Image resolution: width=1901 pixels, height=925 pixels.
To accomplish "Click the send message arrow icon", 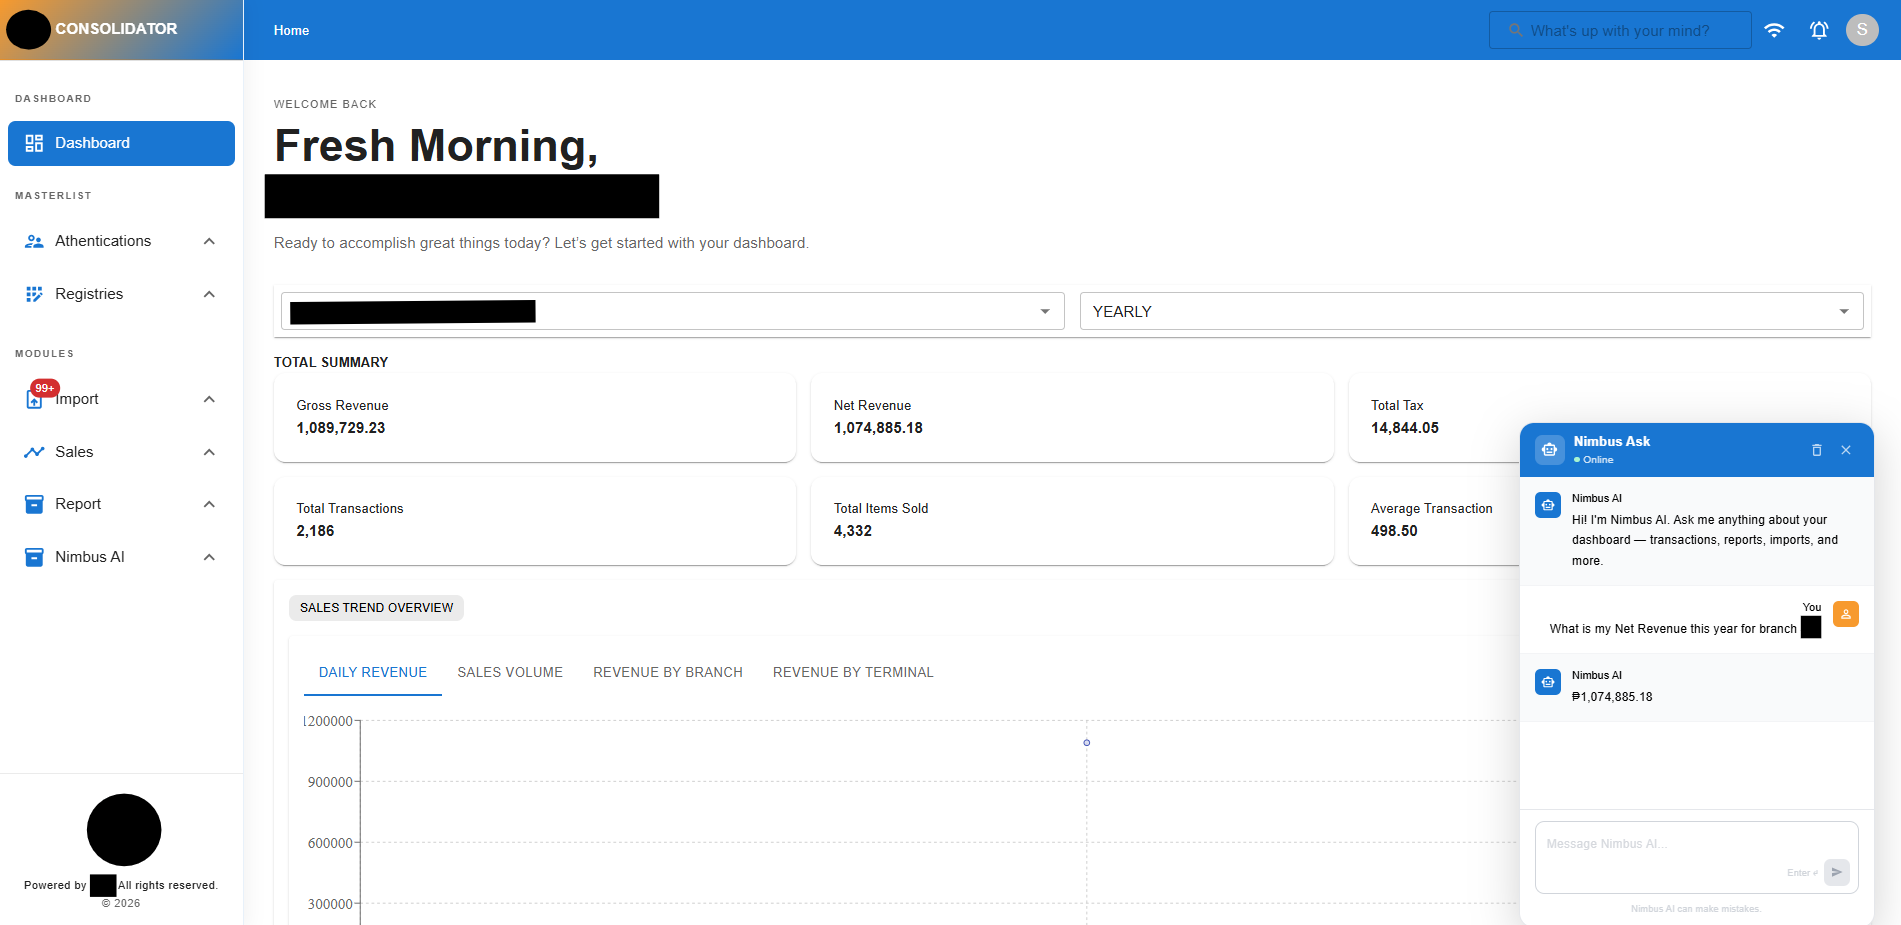I will click(x=1836, y=872).
